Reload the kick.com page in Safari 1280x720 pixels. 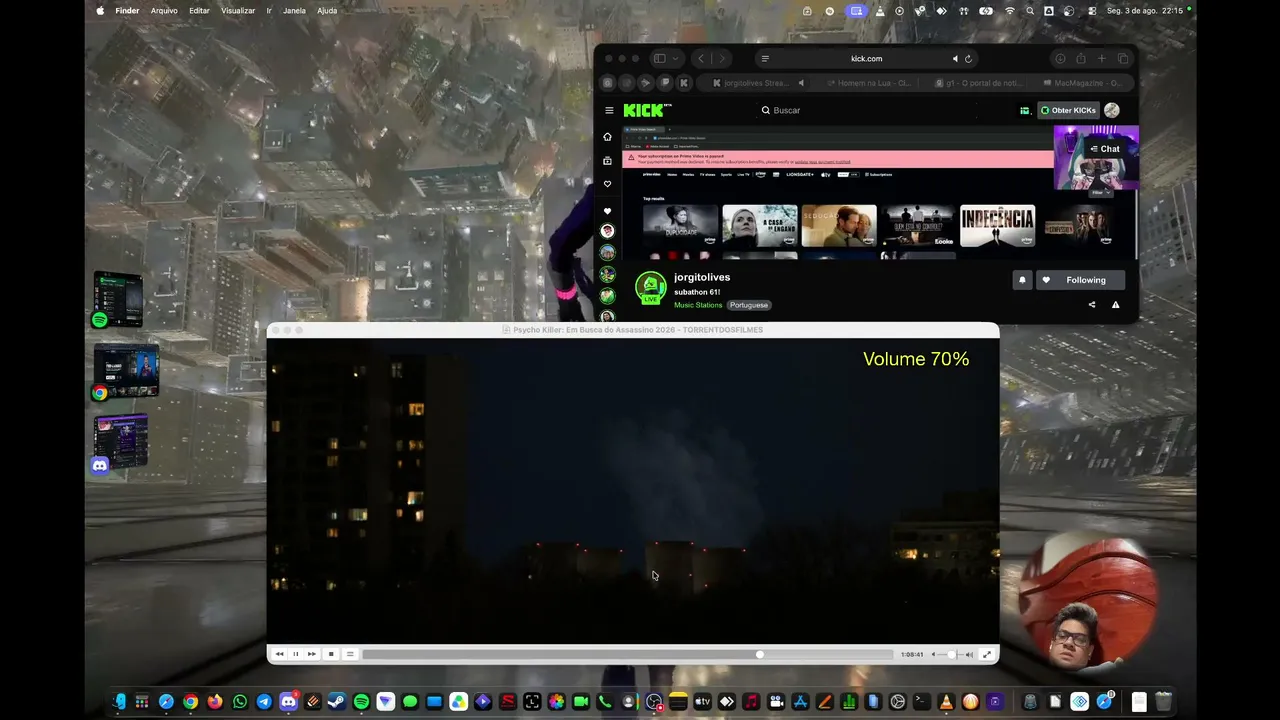click(x=968, y=59)
